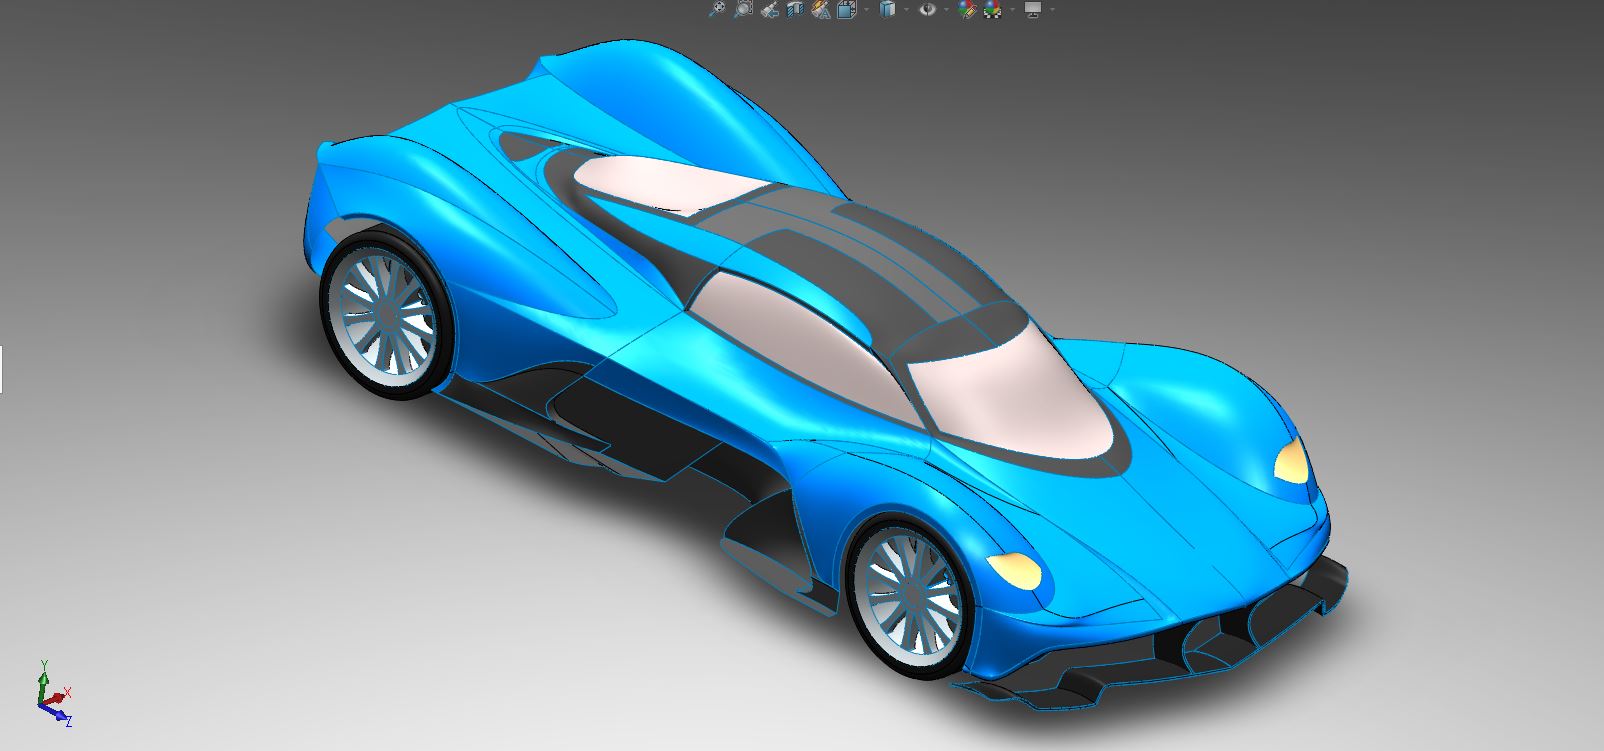Activate the Section View tool
1604x751 pixels.
pos(795,9)
